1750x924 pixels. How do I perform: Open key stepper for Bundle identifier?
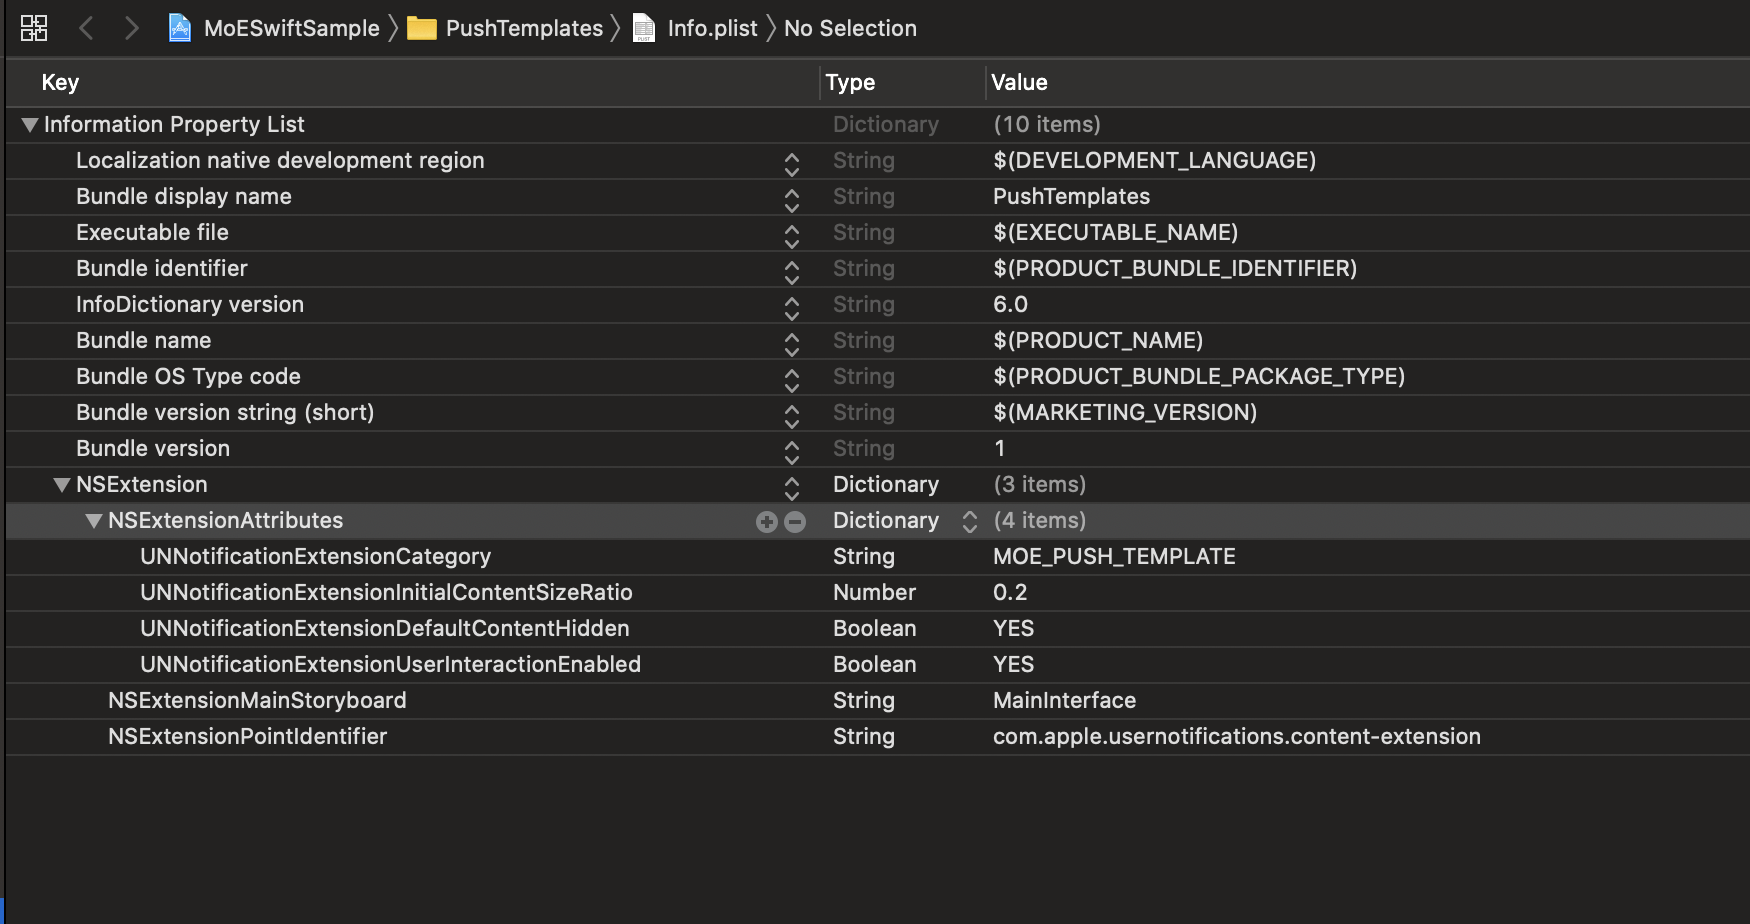click(x=792, y=272)
